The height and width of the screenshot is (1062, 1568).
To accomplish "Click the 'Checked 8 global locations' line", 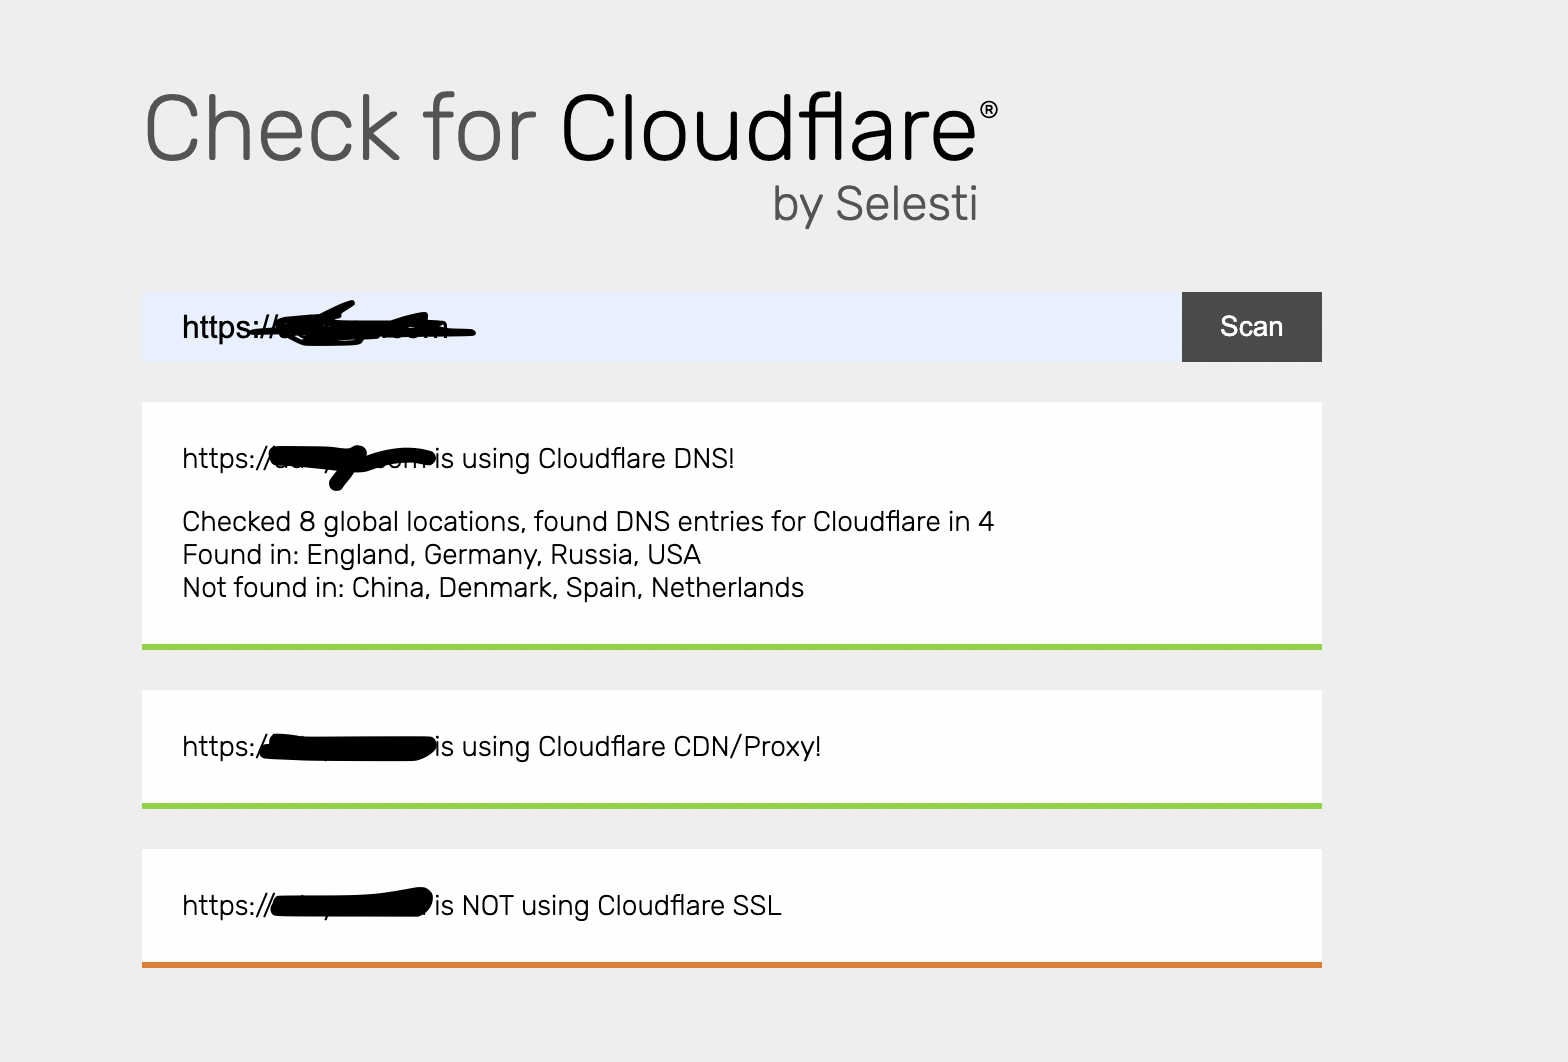I will tap(587, 522).
